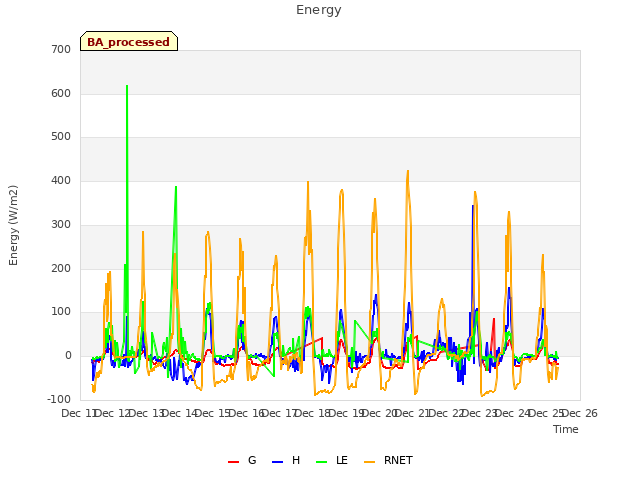Click the 200 y-axis tick label
The width and height of the screenshot is (640, 480).
click(61, 268)
